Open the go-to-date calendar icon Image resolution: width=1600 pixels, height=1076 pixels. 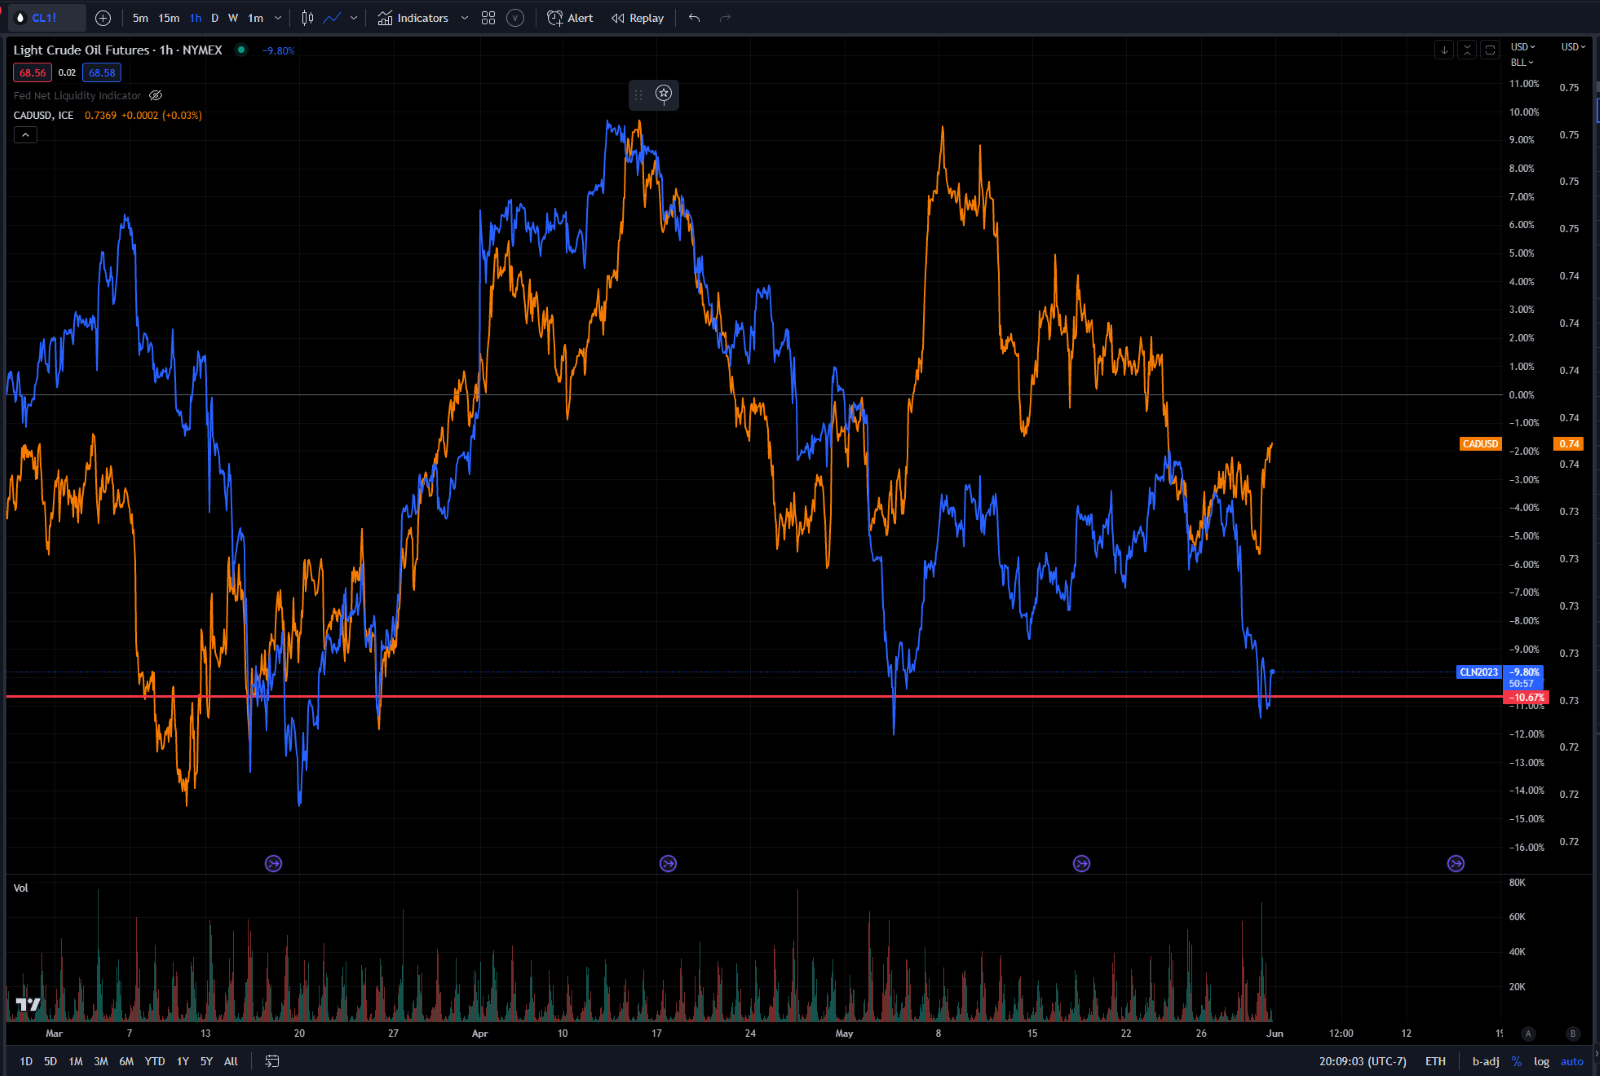point(270,1061)
